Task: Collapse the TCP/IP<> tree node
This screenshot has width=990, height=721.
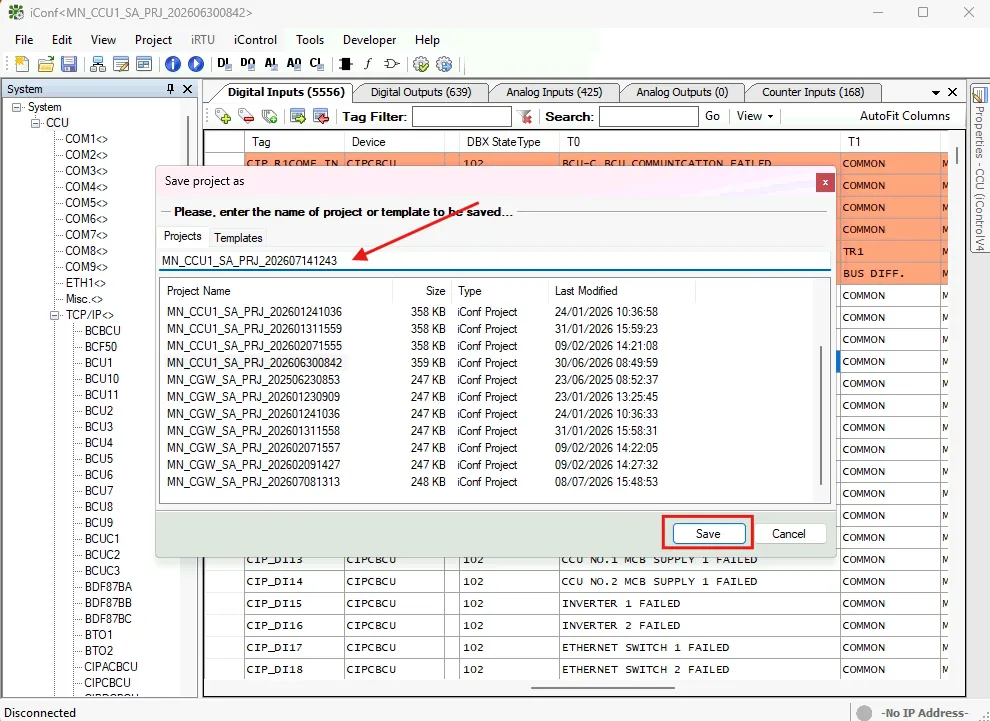Action: pyautogui.click(x=55, y=315)
